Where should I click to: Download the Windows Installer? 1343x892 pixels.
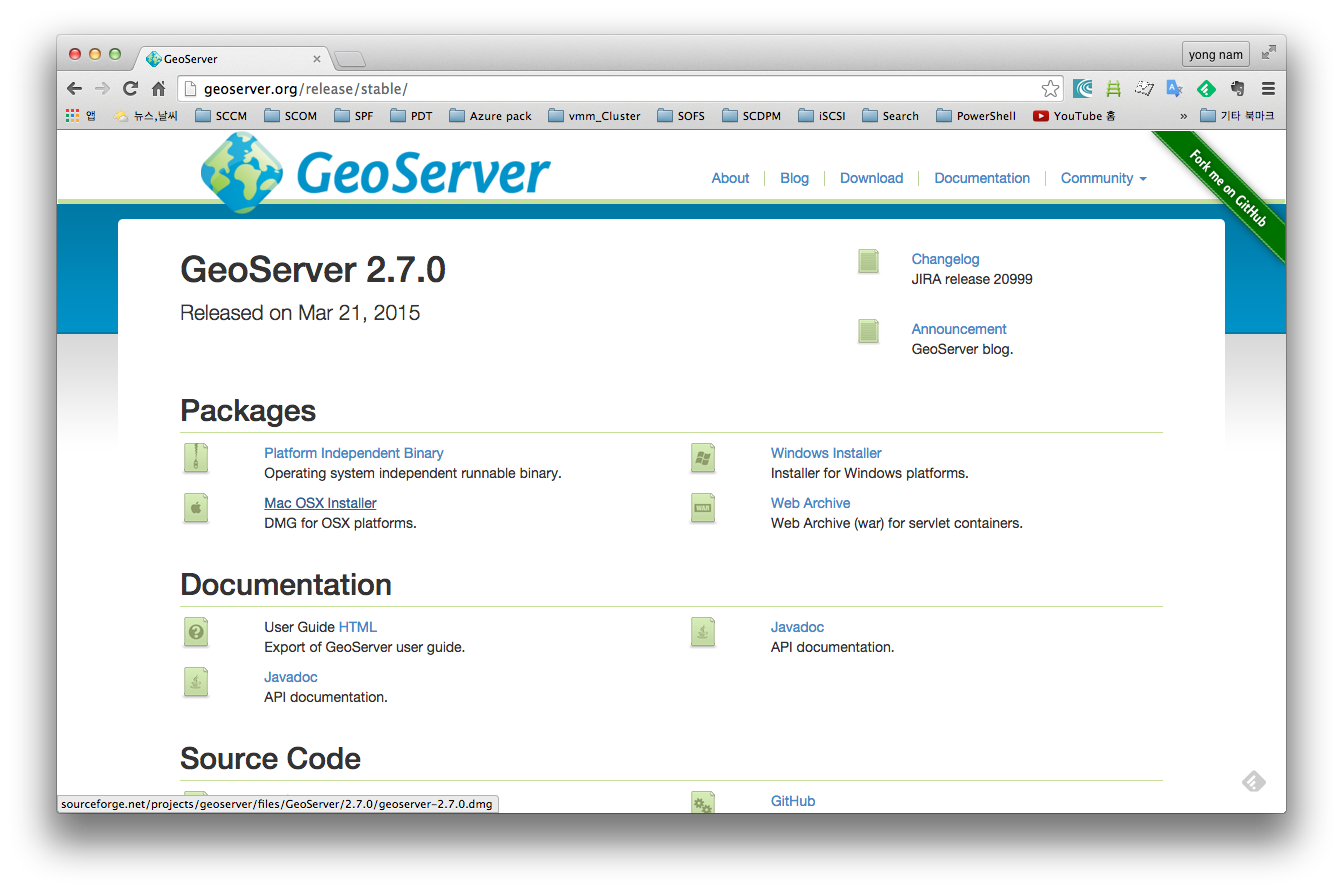pos(826,453)
